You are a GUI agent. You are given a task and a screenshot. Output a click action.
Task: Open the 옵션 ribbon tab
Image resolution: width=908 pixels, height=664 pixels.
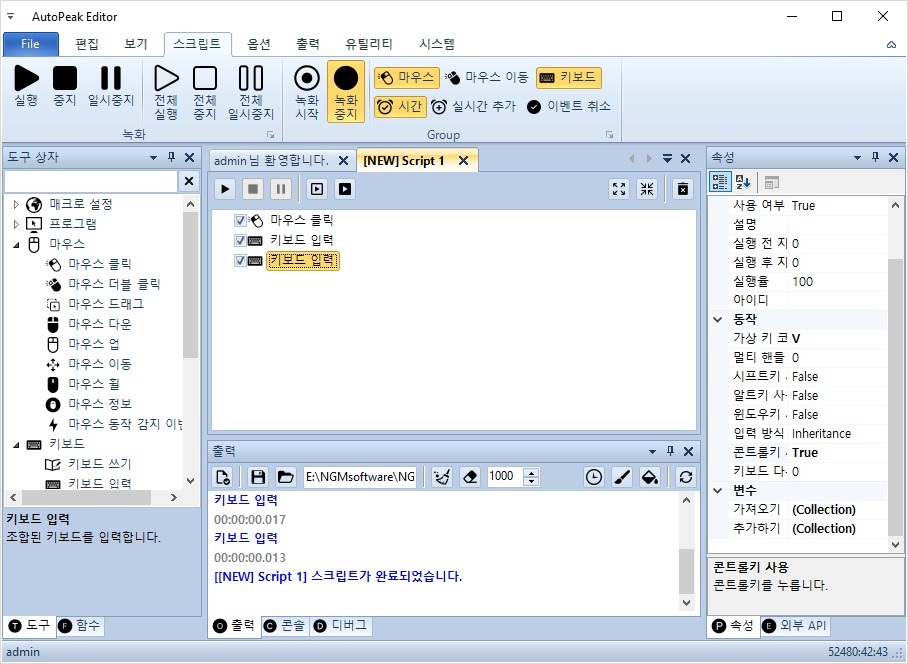[x=259, y=44]
